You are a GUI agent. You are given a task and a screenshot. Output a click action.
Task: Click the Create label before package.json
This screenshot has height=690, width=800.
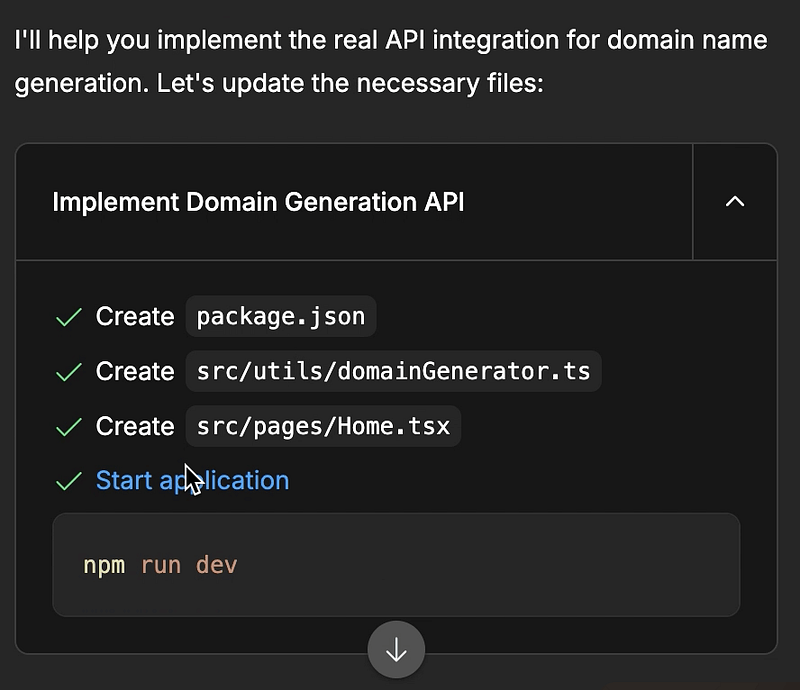point(134,317)
